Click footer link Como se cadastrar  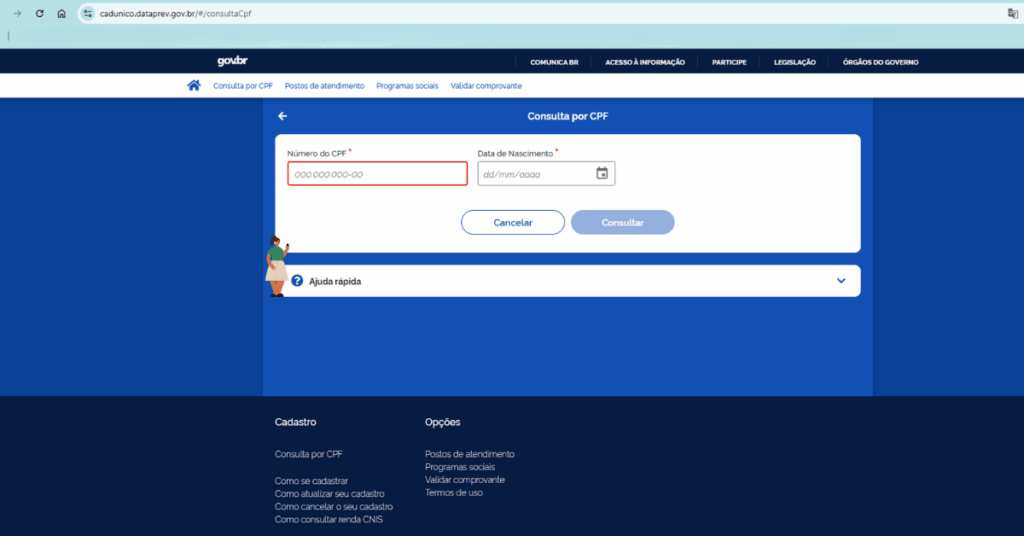tap(311, 481)
